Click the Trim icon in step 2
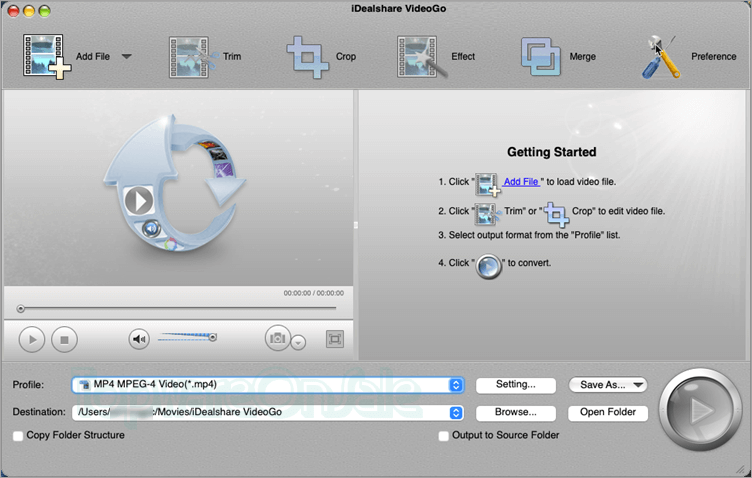This screenshot has height=478, width=752. pyautogui.click(x=486, y=214)
